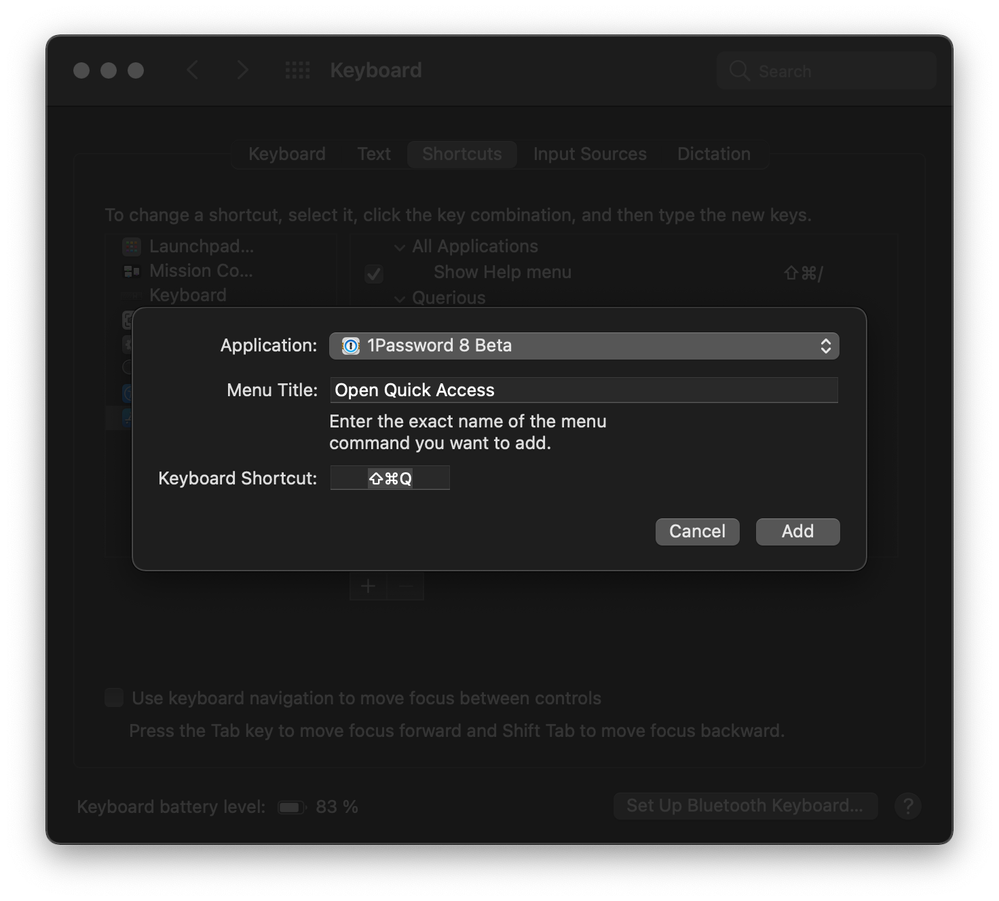This screenshot has height=901, width=999.
Task: Open the Input Sources tab
Action: (589, 154)
